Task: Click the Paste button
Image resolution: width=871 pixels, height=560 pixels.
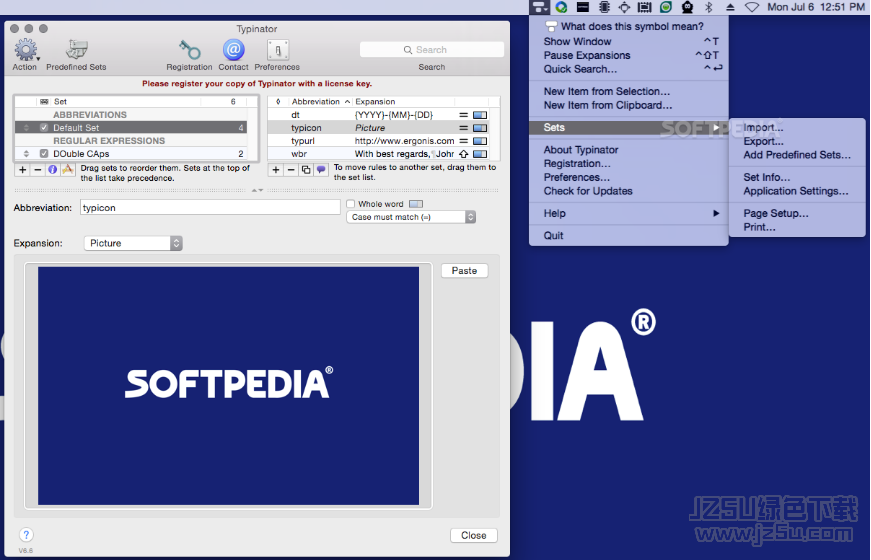Action: (464, 271)
